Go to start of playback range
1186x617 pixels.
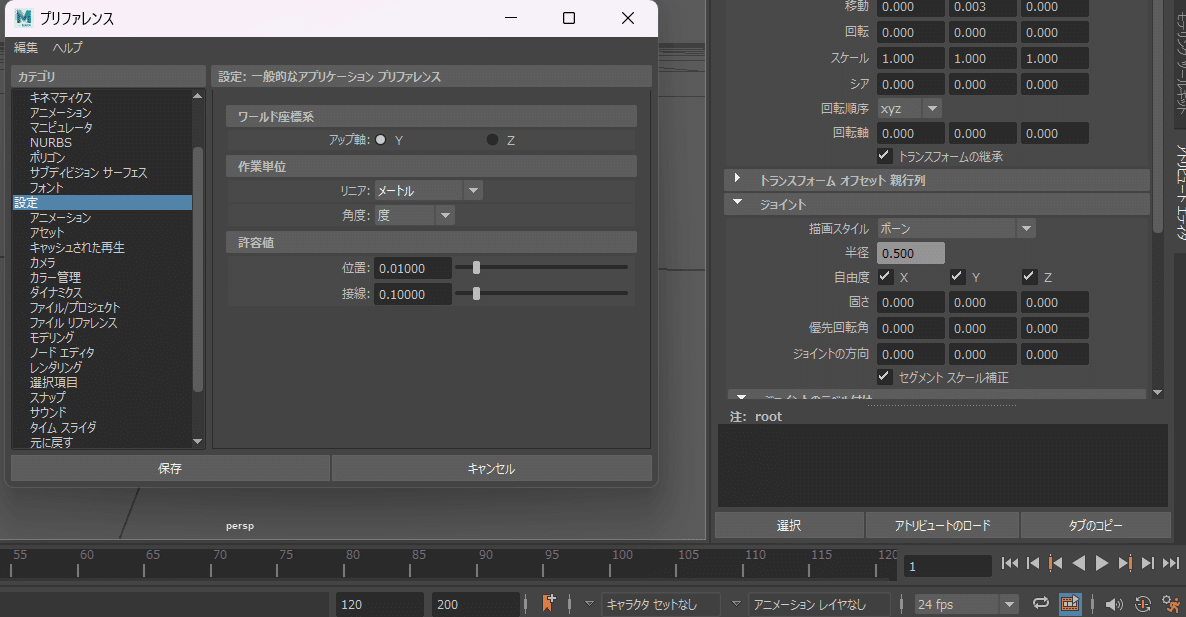coord(1010,563)
